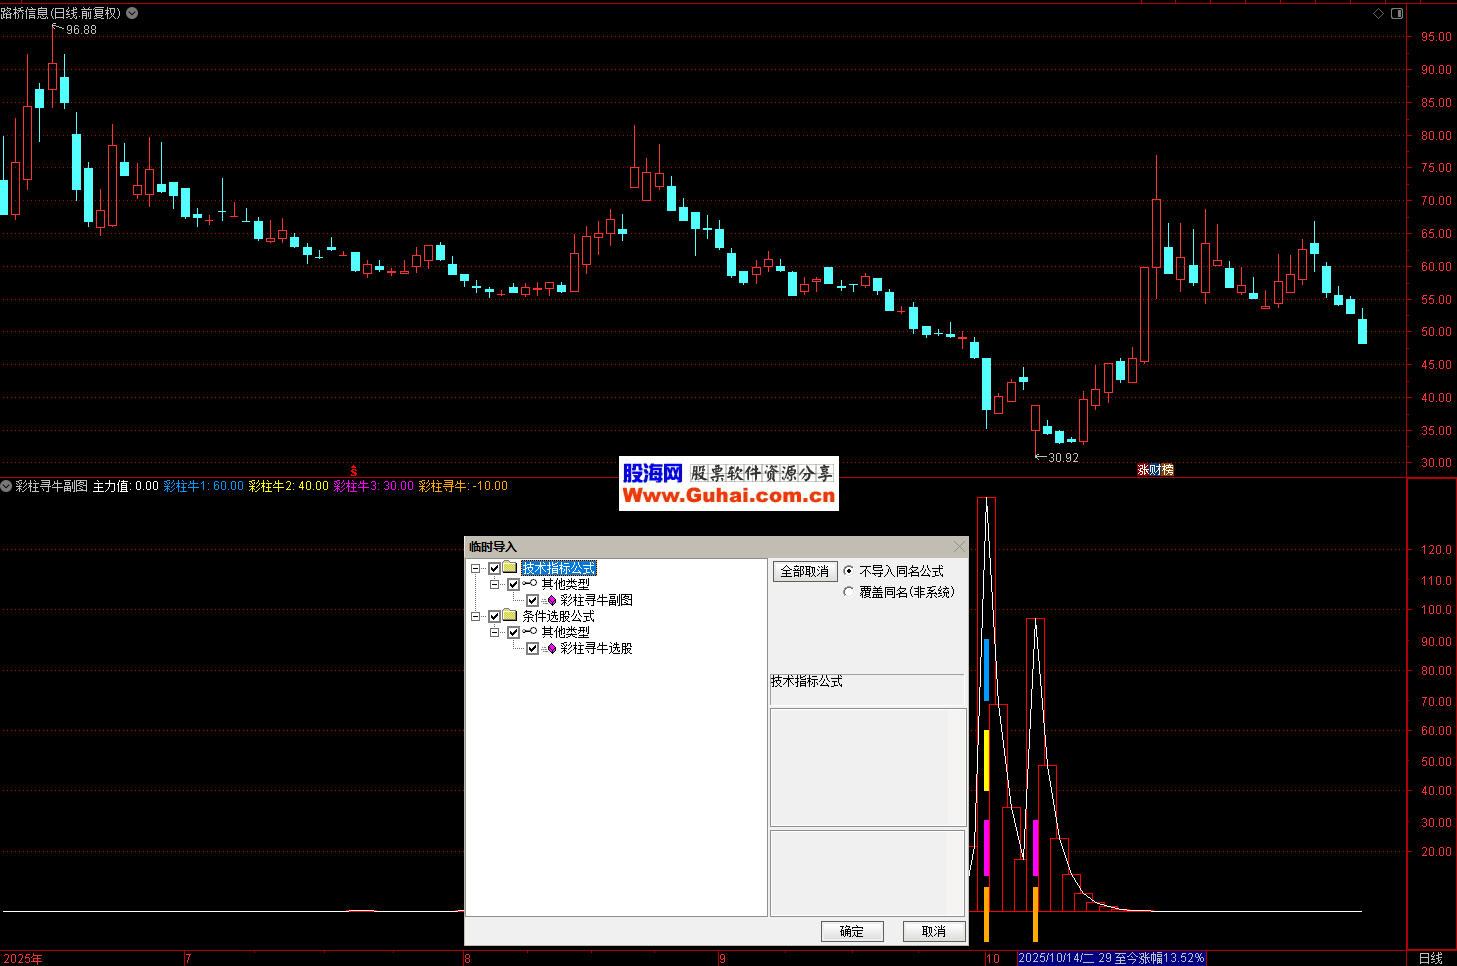Select the 覆盖同名(非系统) radio option
Screen dimensions: 1457x966
pos(849,592)
